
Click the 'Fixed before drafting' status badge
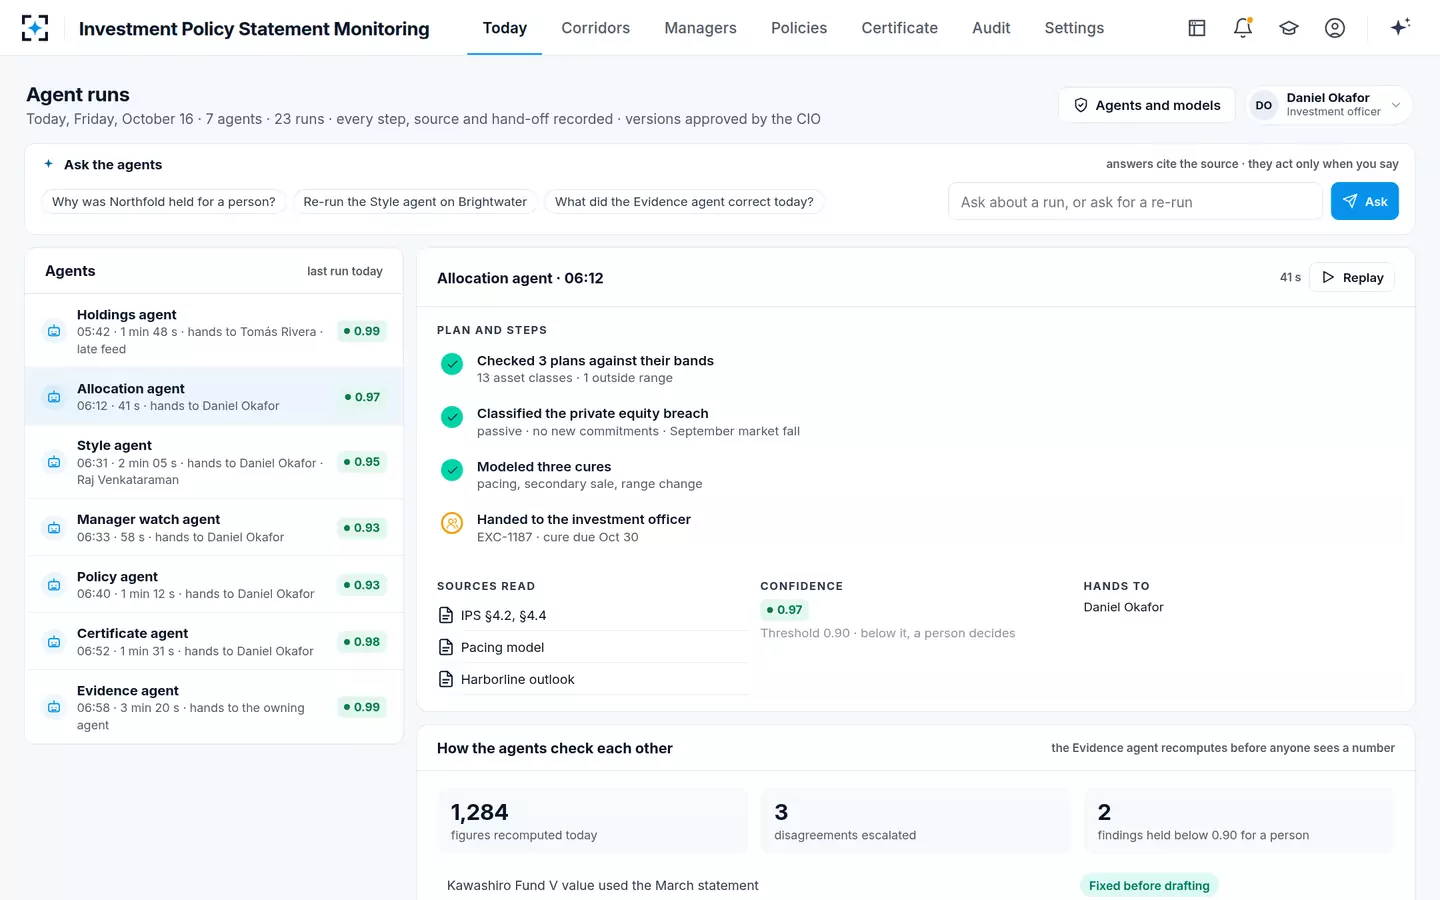click(x=1149, y=886)
